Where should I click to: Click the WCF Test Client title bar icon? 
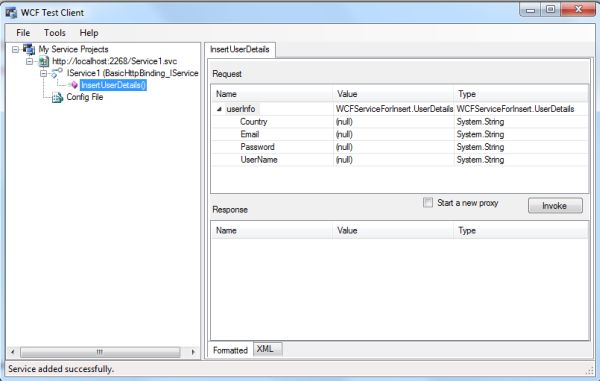(11, 13)
